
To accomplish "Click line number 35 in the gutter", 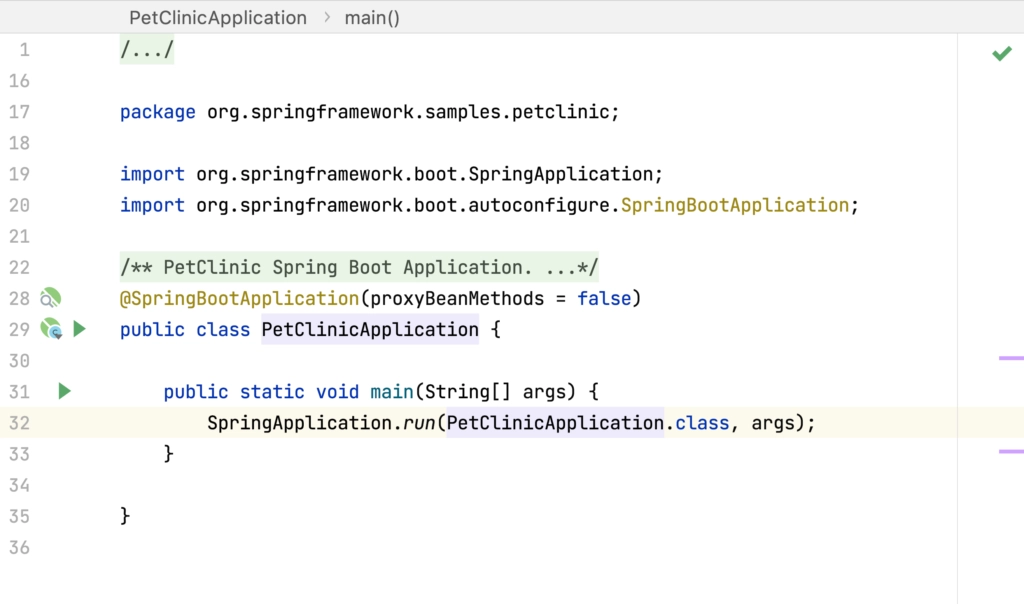I will click(x=20, y=517).
